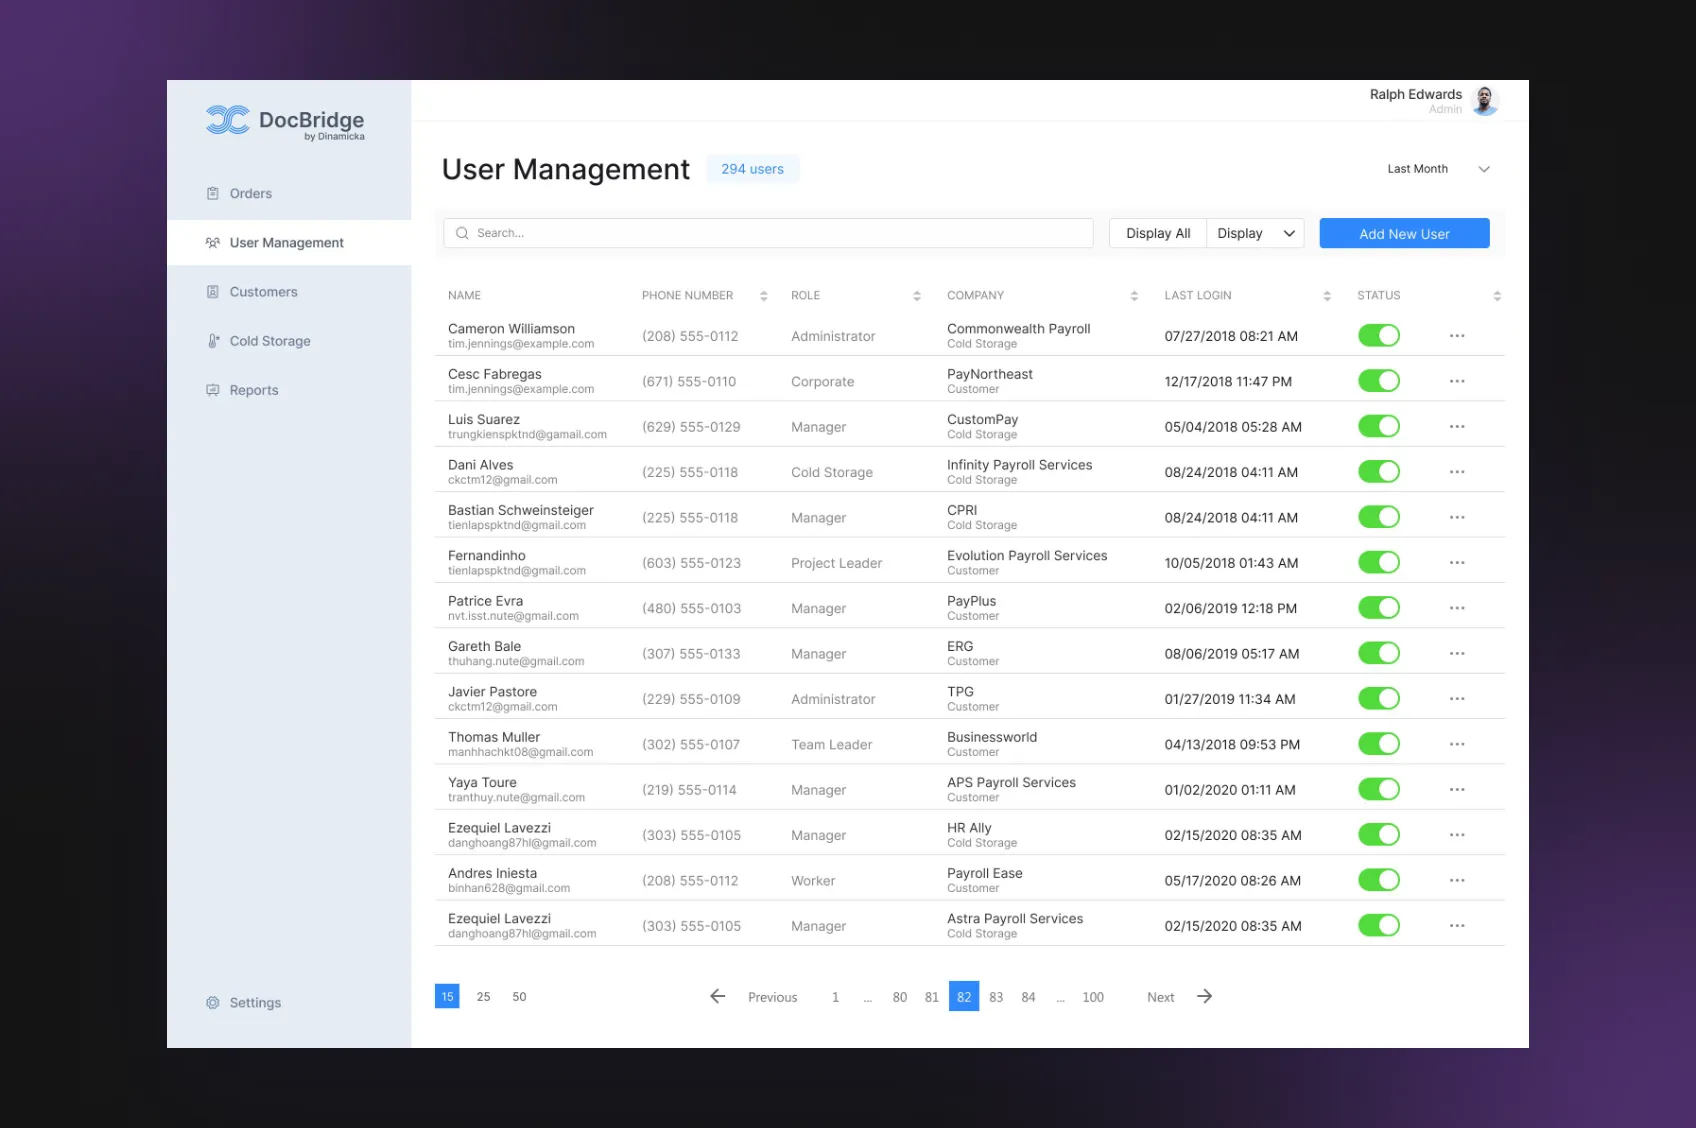Click Add New User button

click(x=1404, y=234)
